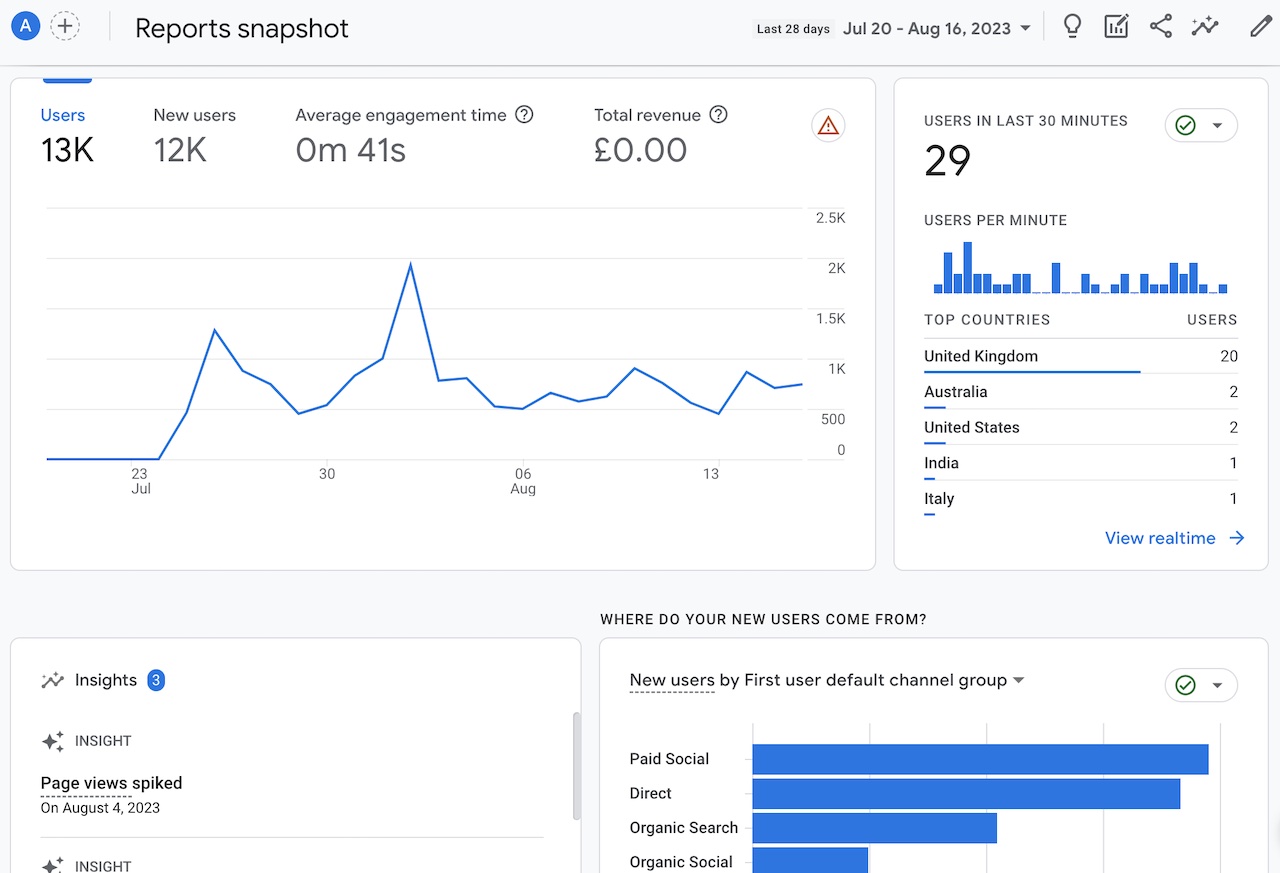Select the Total revenue metric tab

[661, 134]
